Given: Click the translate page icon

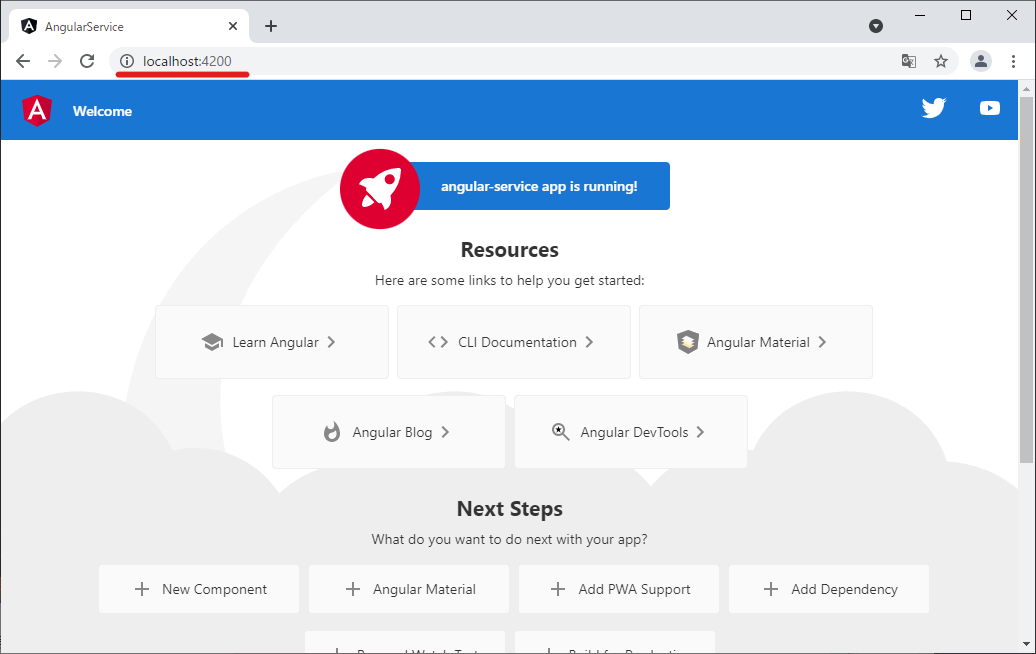Looking at the screenshot, I should 908,61.
